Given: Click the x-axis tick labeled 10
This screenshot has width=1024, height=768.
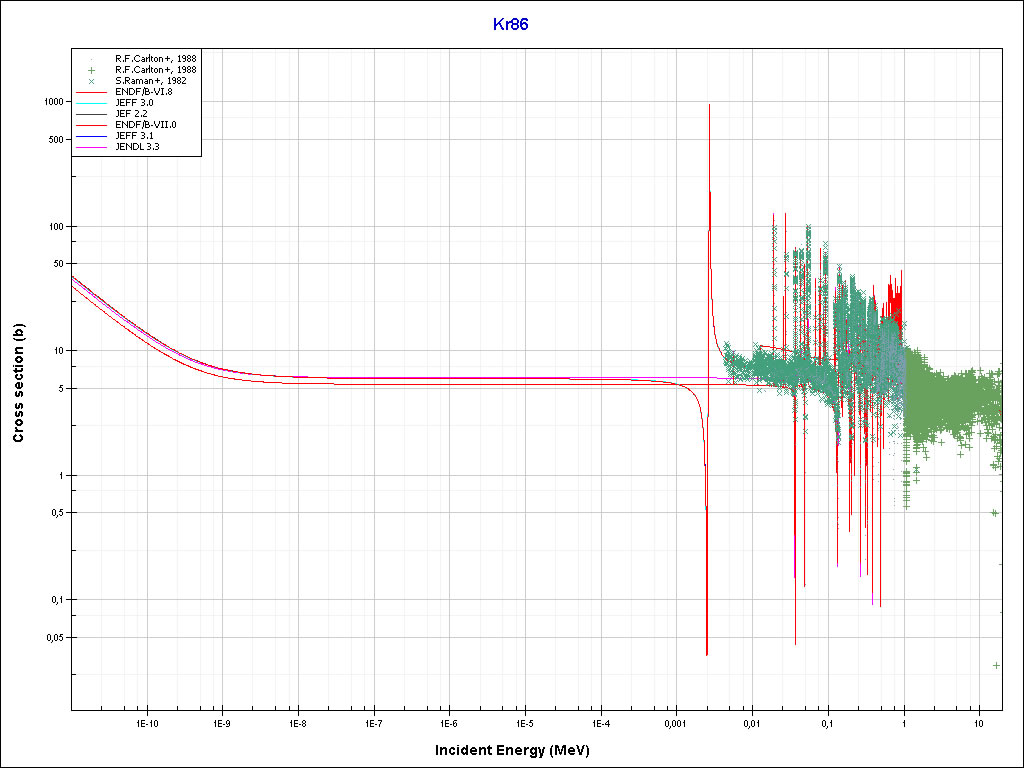Looking at the screenshot, I should pos(979,722).
